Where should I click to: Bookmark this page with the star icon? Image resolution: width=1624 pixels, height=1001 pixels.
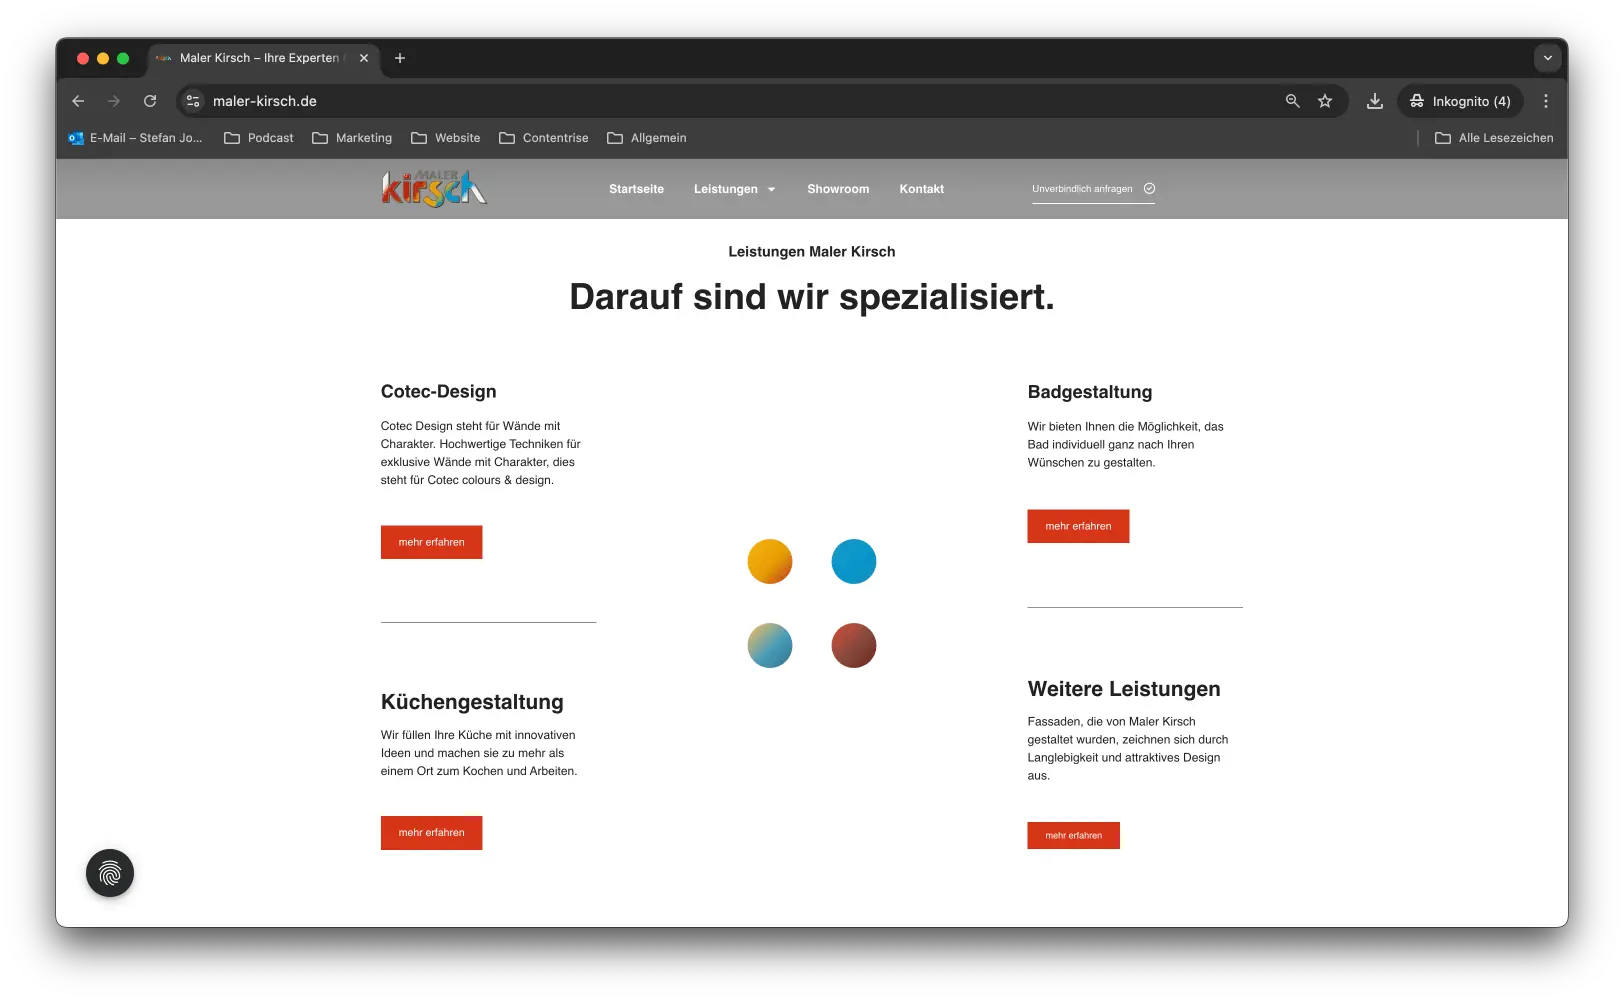coord(1325,101)
